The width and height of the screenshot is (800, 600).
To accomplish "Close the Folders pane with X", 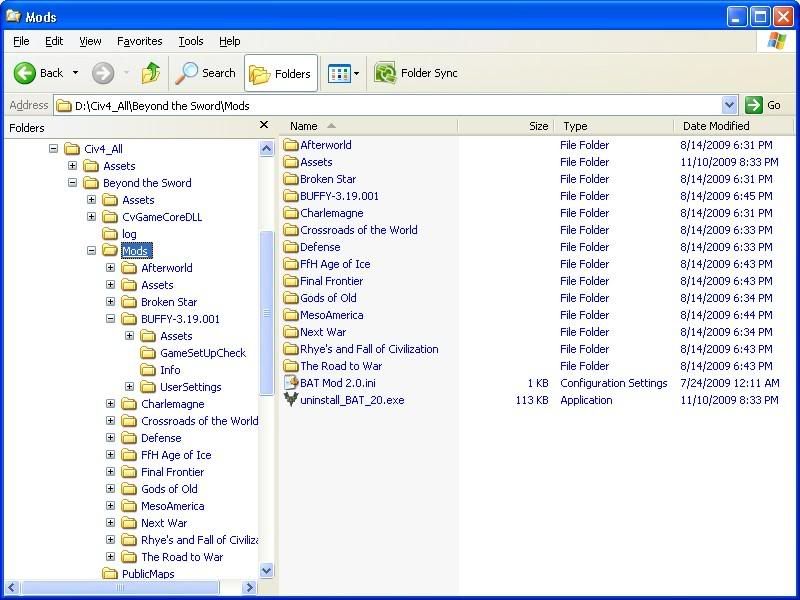I will pos(264,124).
